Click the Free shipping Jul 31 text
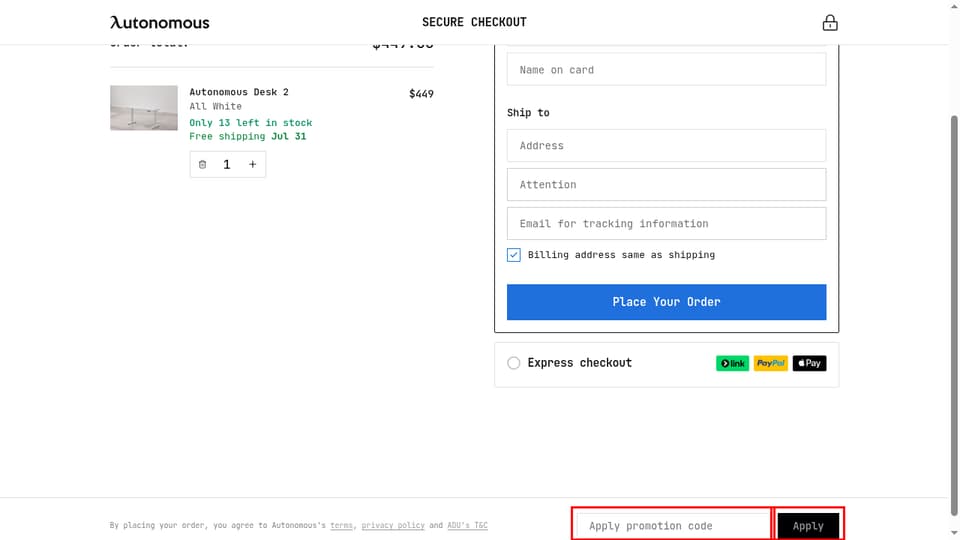Screen dimensions: 960x540 click(247, 136)
